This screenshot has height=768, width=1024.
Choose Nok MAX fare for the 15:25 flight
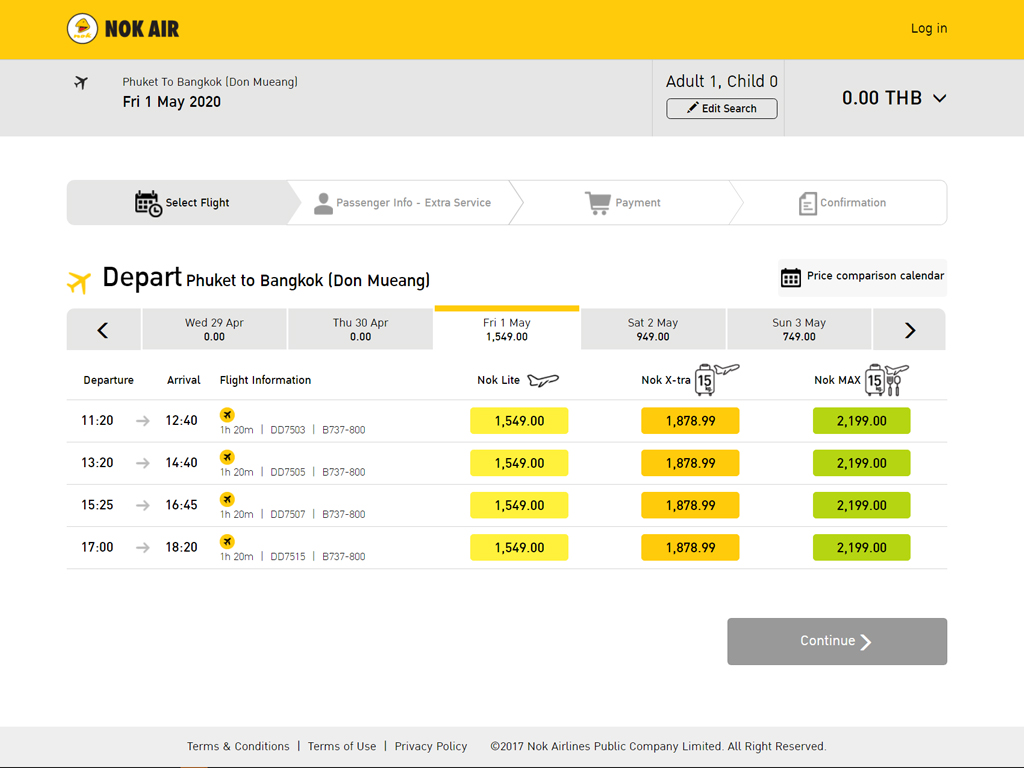coord(861,505)
